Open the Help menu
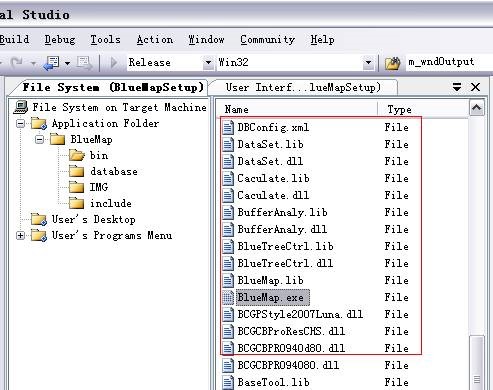Image resolution: width=493 pixels, height=390 pixels. pyautogui.click(x=322, y=39)
